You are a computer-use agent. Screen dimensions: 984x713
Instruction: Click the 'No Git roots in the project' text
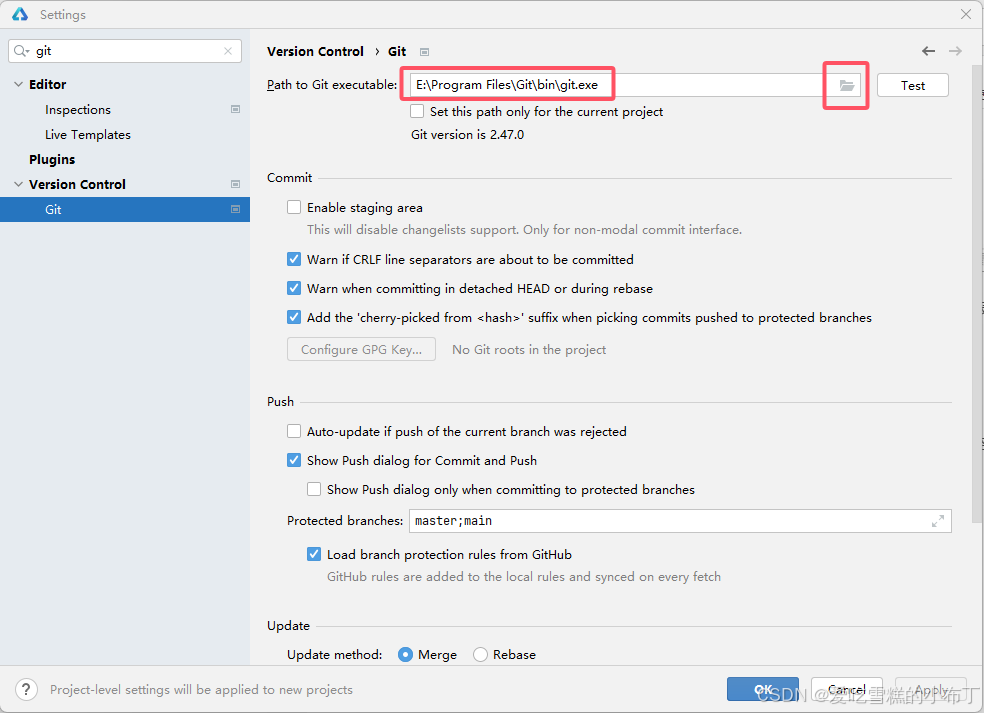tap(529, 350)
